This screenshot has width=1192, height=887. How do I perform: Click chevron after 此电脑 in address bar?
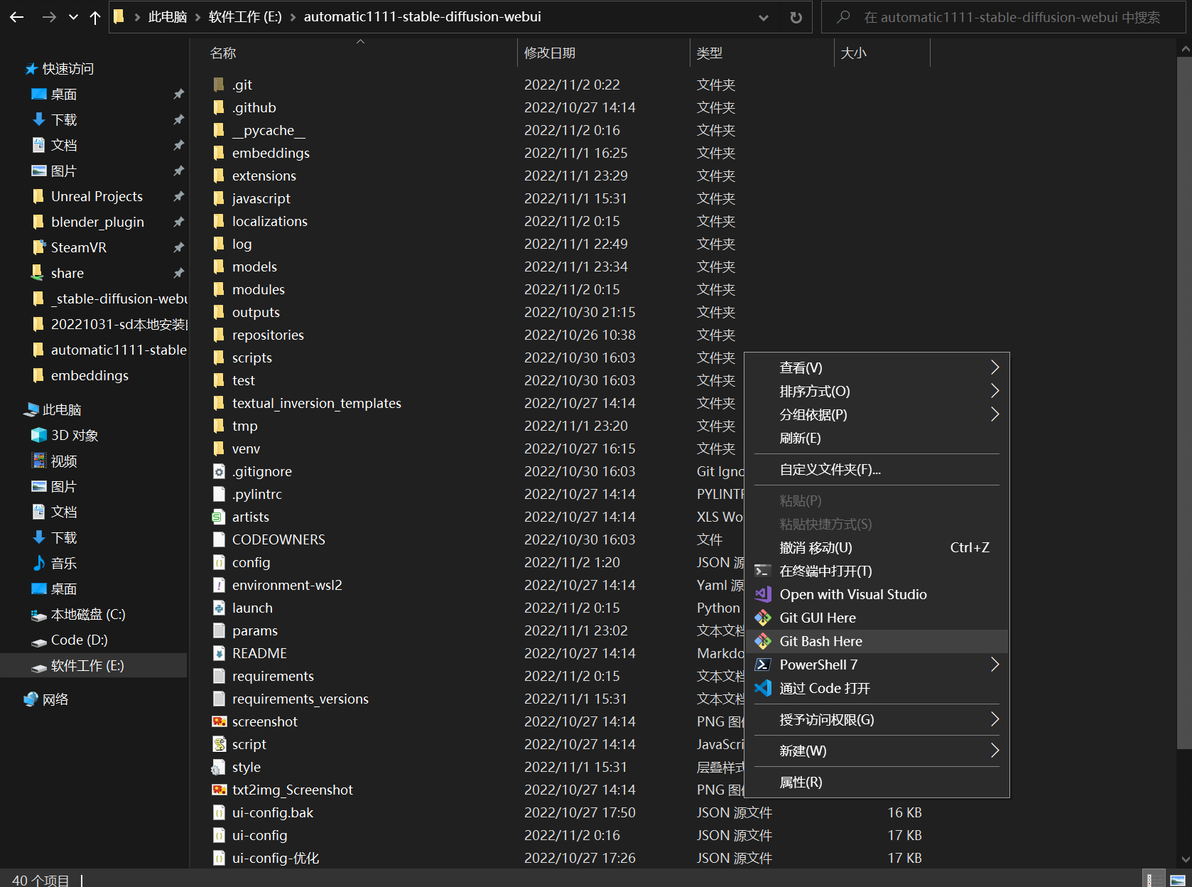[198, 17]
